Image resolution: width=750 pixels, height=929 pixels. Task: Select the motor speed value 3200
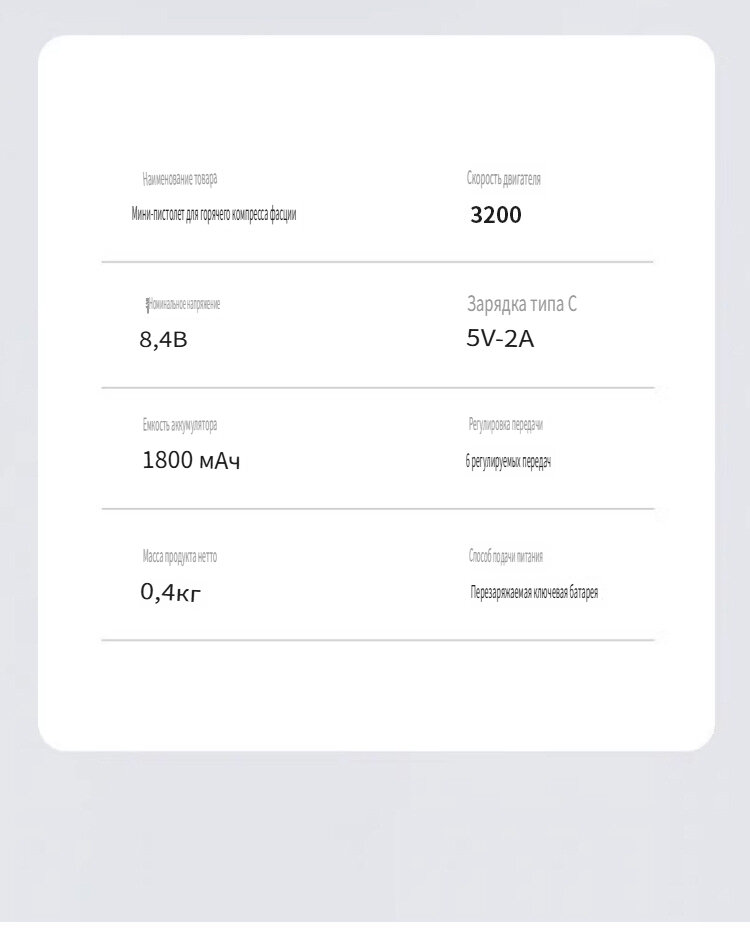coord(496,215)
